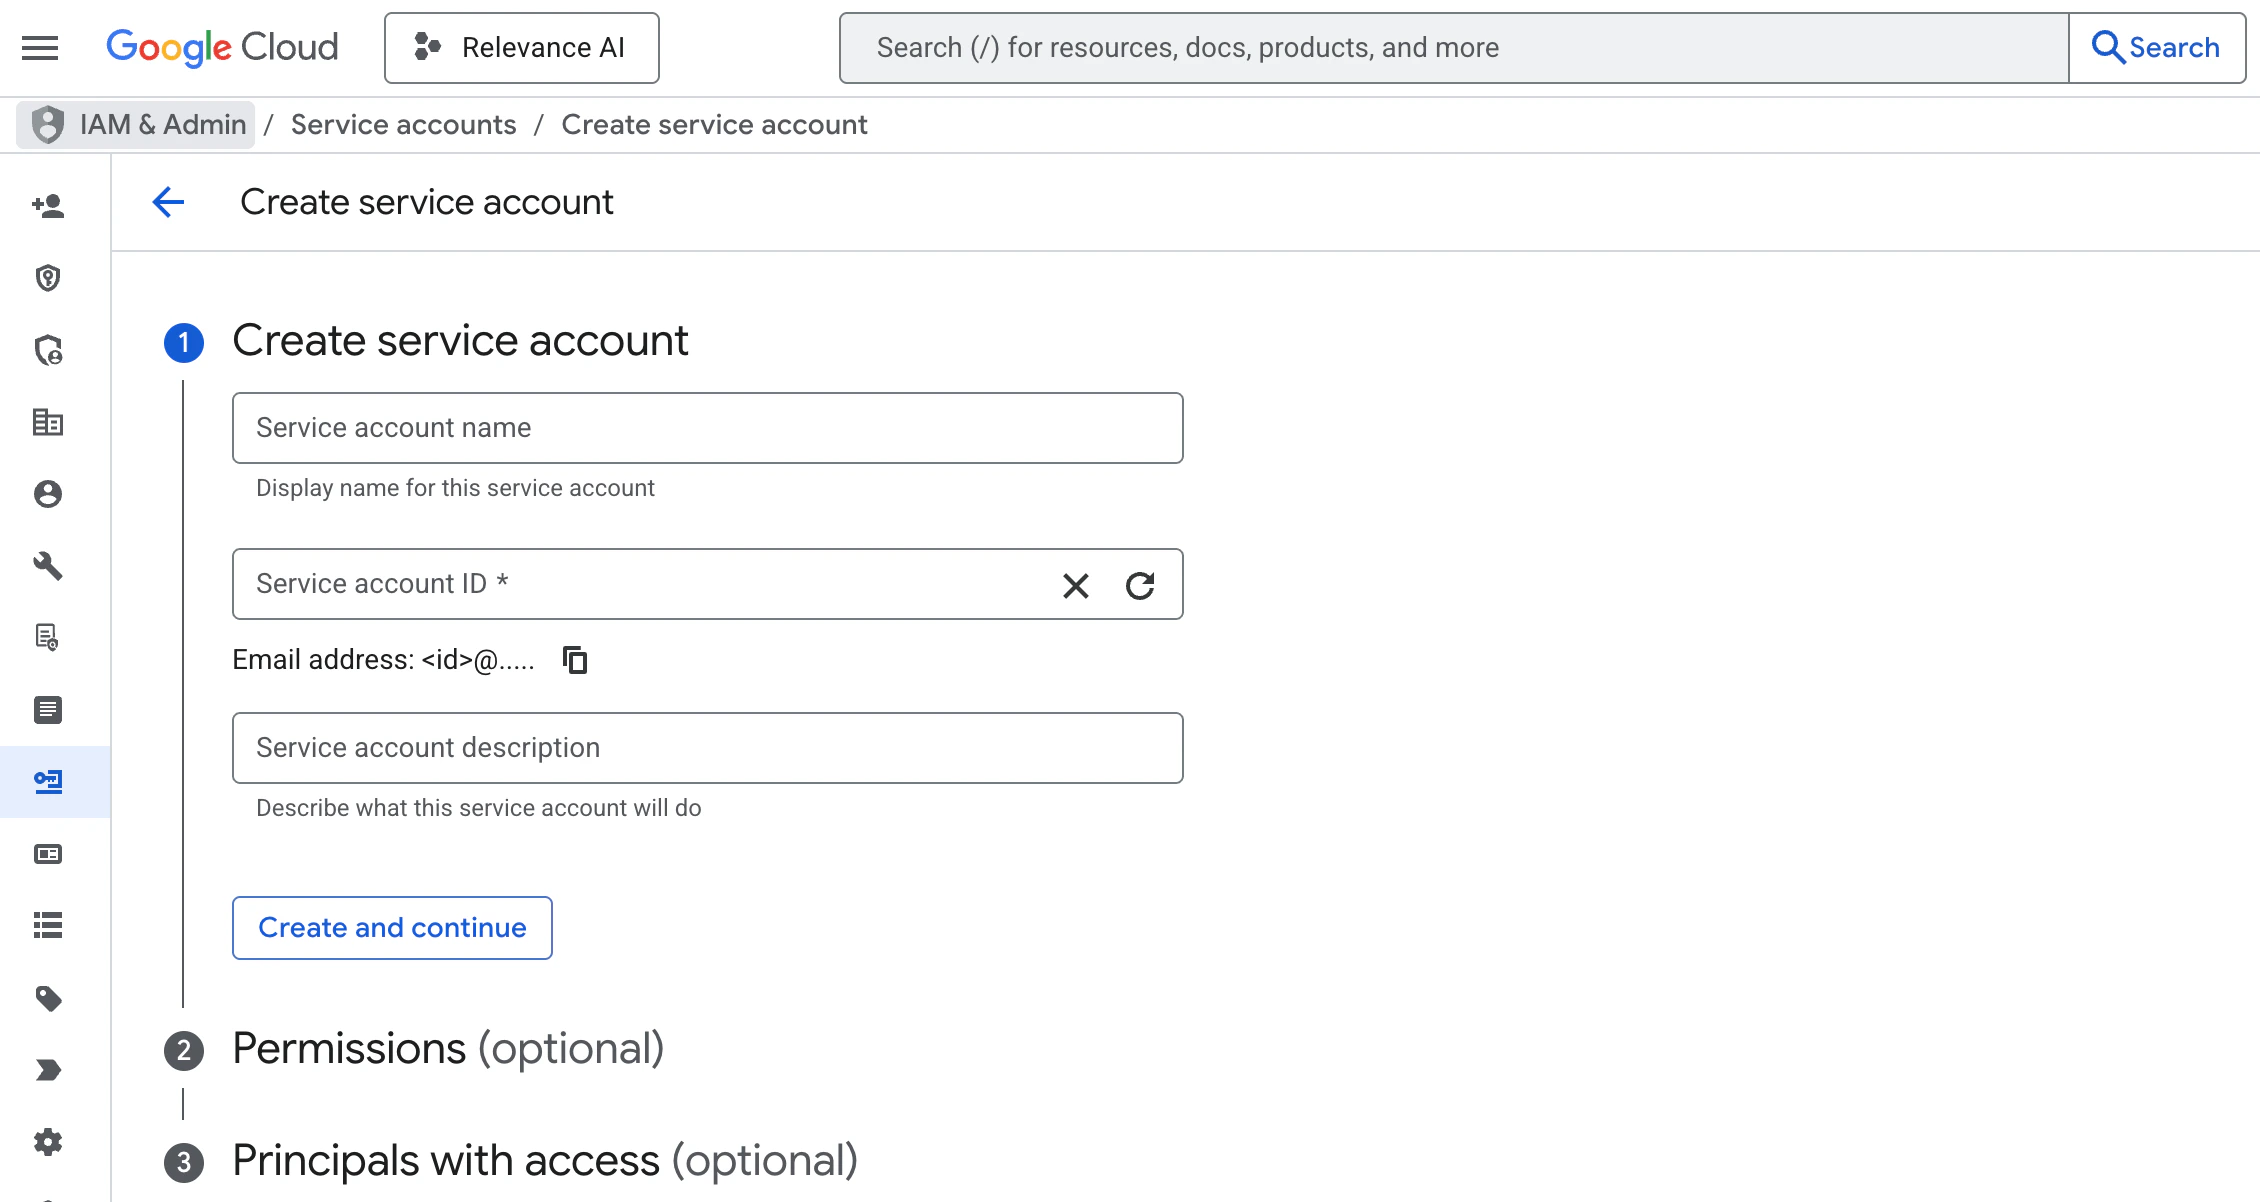Screen dimensions: 2260x1202
Task: Select the highlighted Service Accounts sidebar icon
Action: tap(47, 781)
